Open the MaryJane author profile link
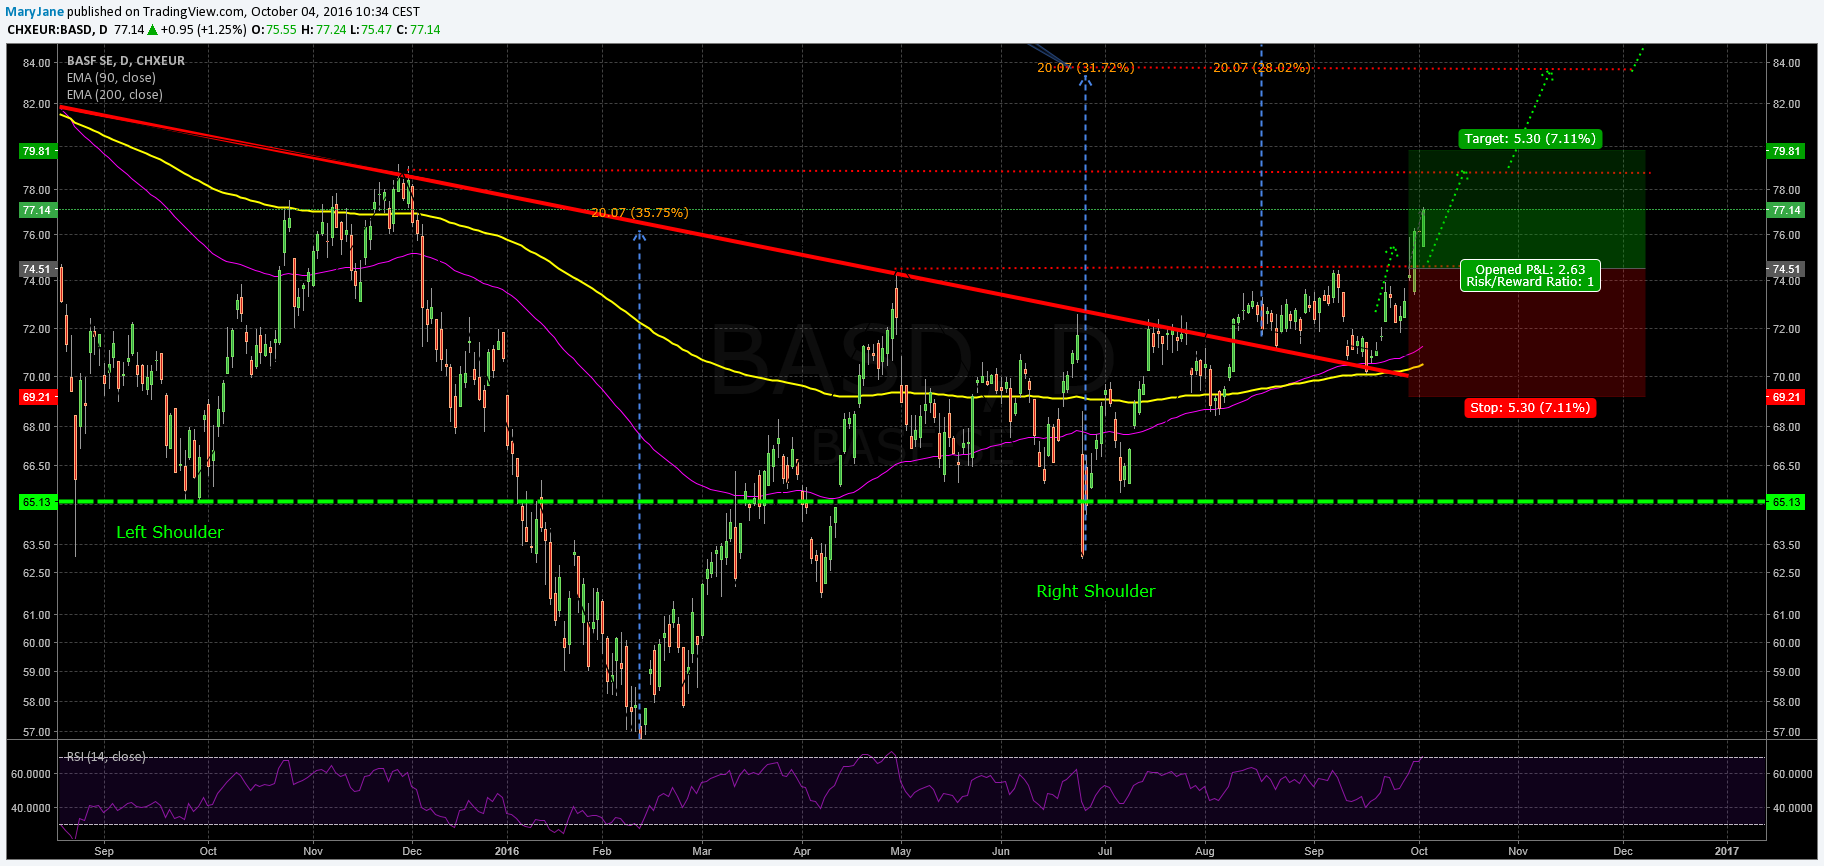 35,12
